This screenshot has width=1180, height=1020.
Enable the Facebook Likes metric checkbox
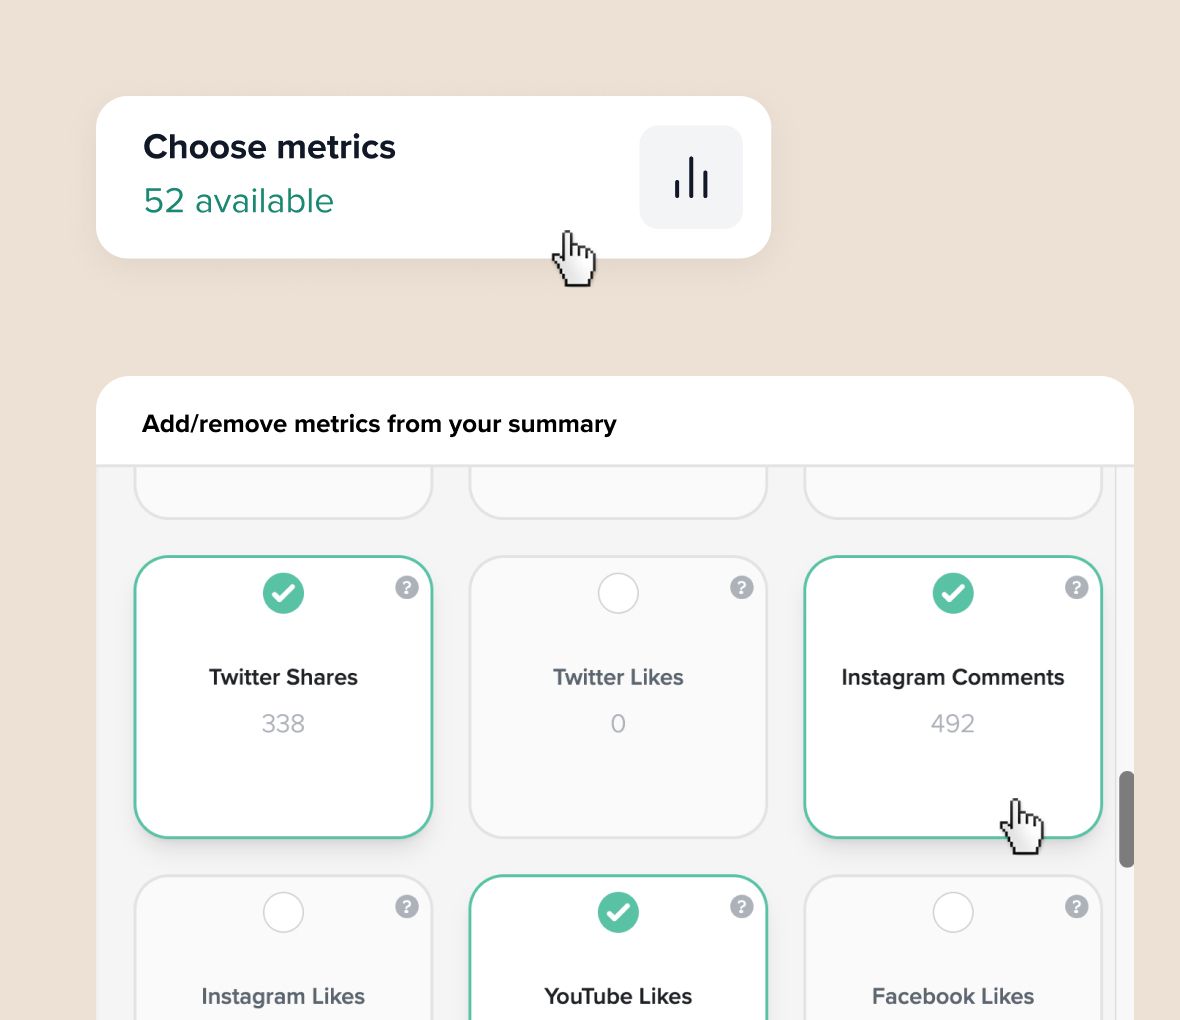click(953, 912)
